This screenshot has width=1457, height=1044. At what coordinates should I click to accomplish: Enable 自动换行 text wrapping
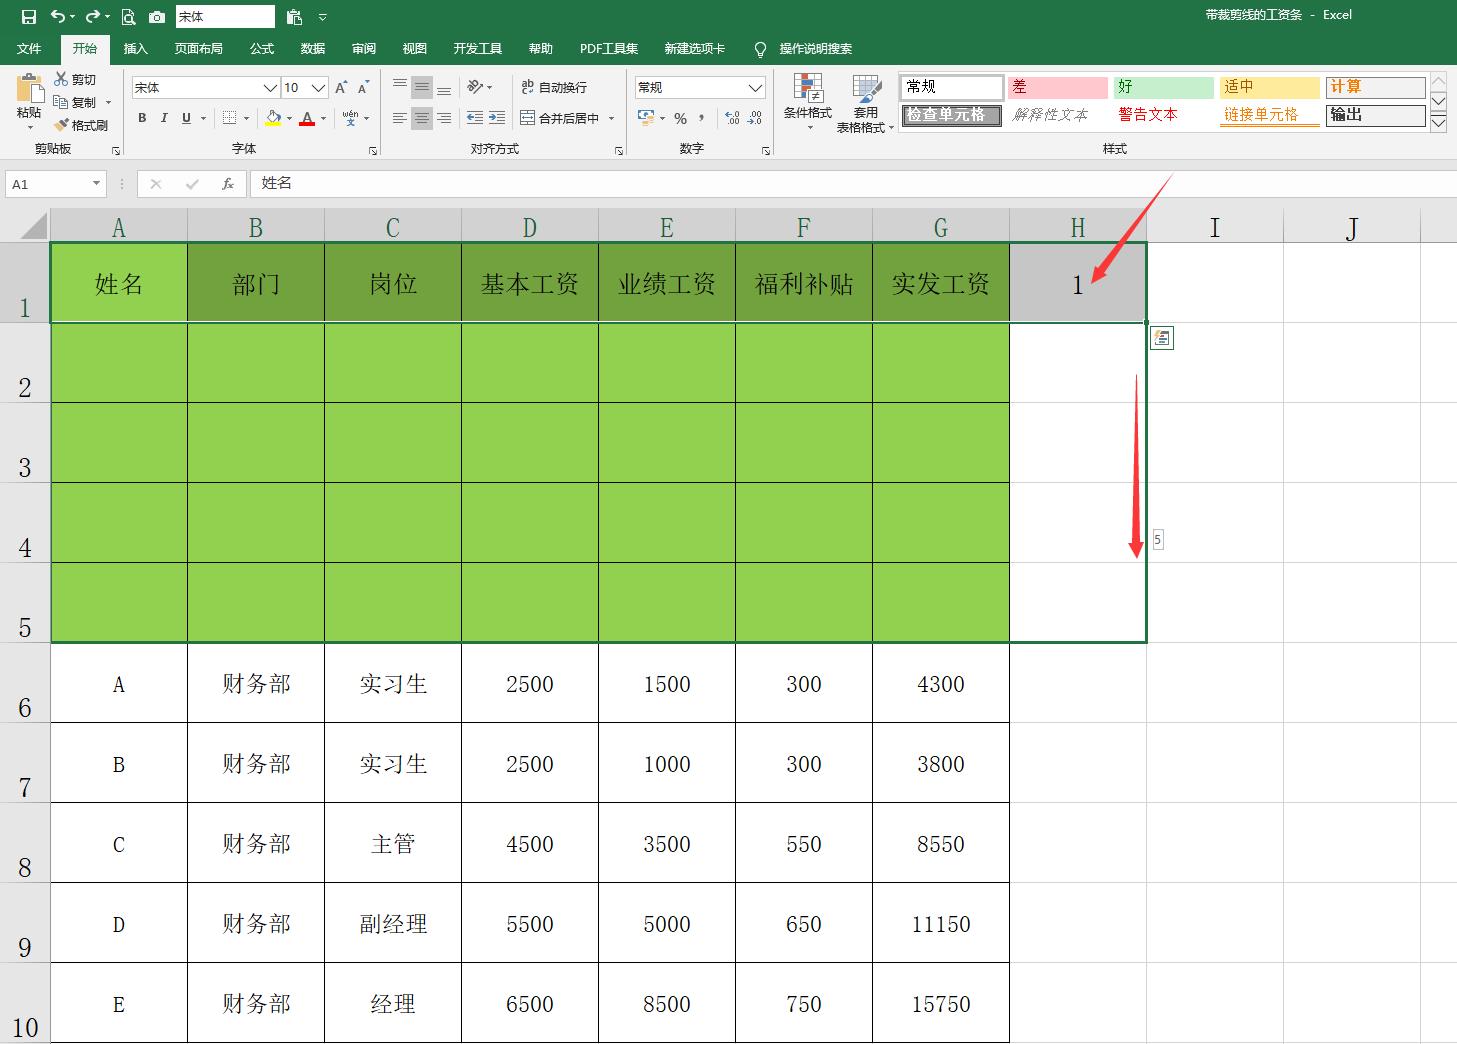[x=555, y=87]
